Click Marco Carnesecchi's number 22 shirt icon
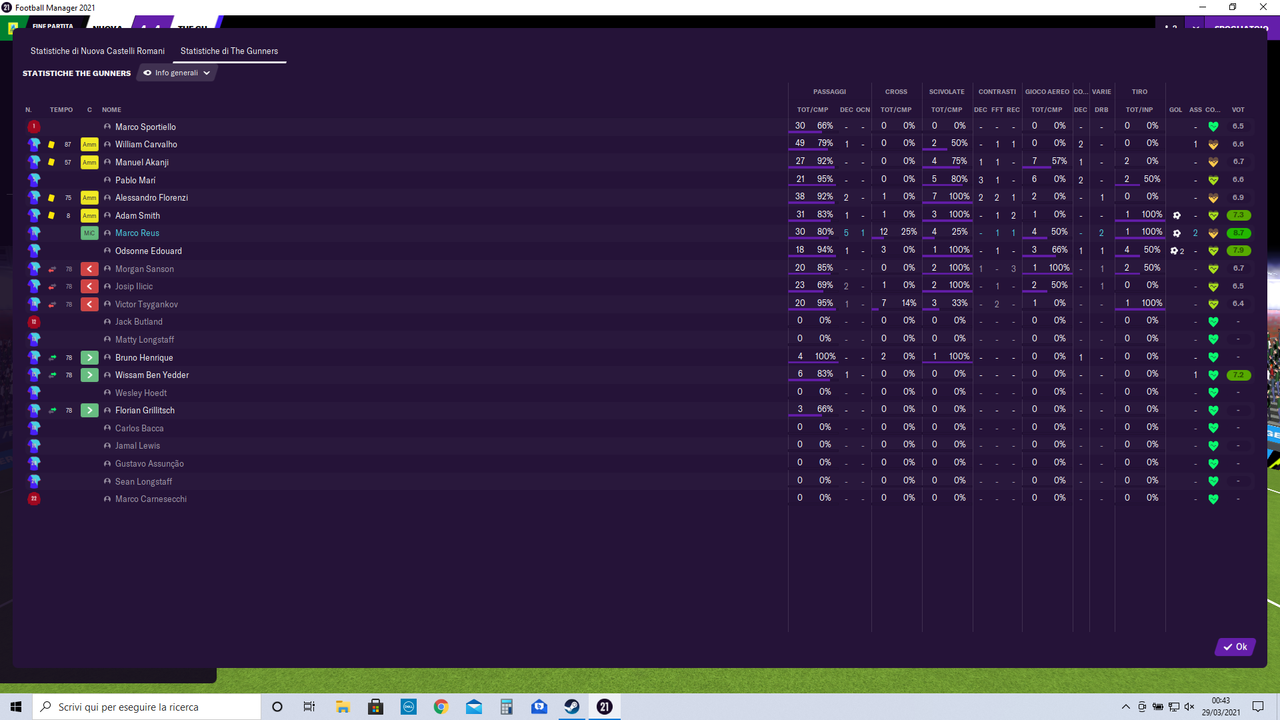The height and width of the screenshot is (720, 1280). click(34, 499)
